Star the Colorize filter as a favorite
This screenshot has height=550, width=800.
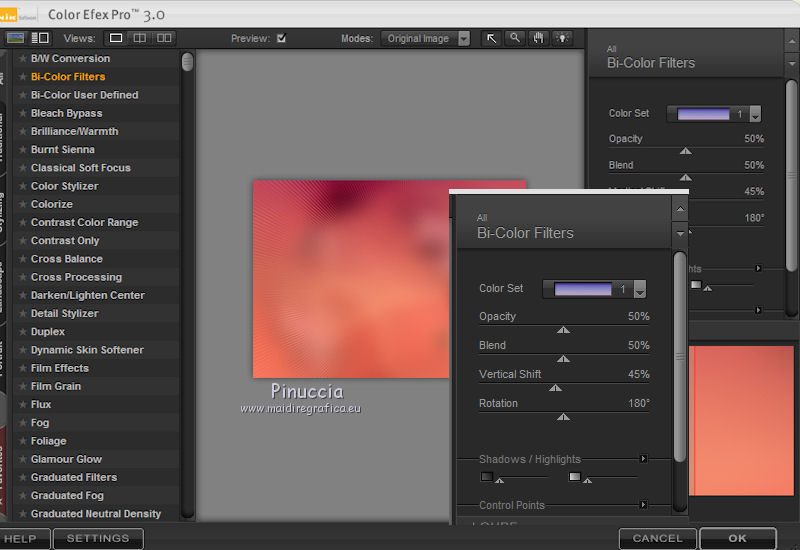pos(22,204)
